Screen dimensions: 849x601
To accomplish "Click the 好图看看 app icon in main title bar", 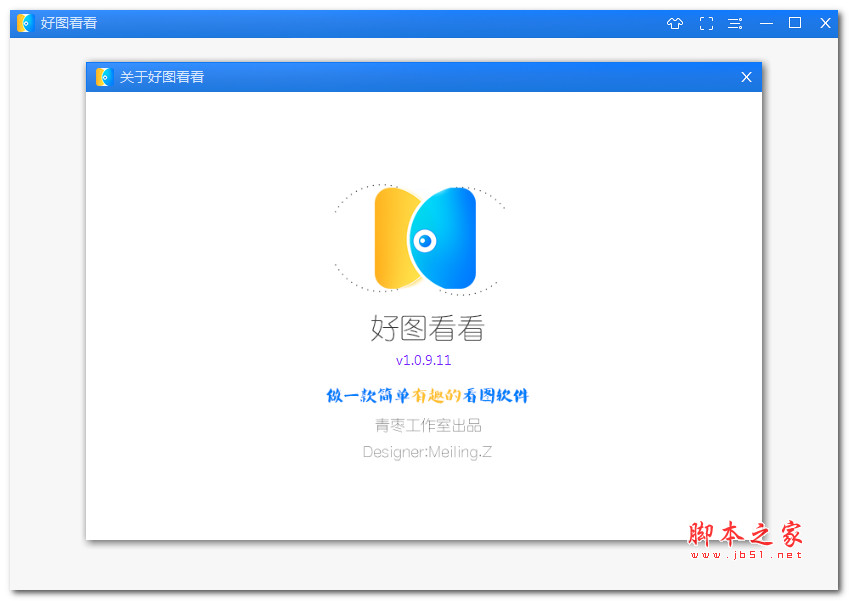I will coord(25,23).
